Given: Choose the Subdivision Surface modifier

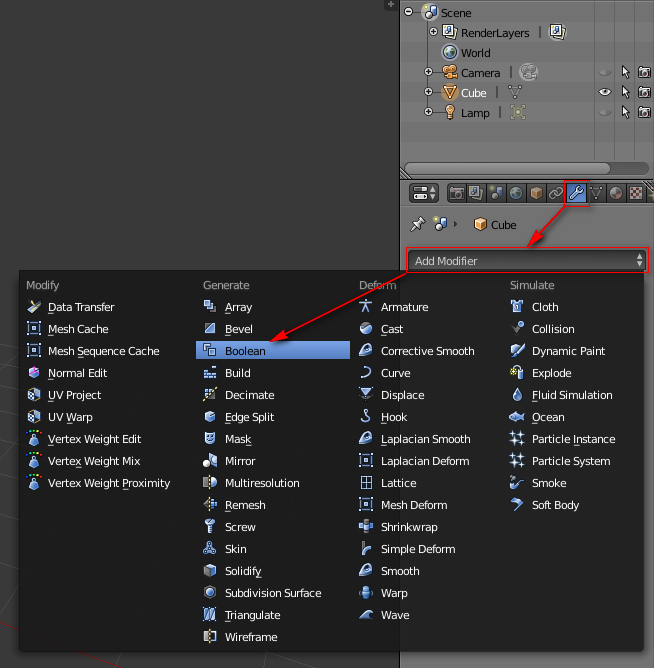Looking at the screenshot, I should [273, 593].
